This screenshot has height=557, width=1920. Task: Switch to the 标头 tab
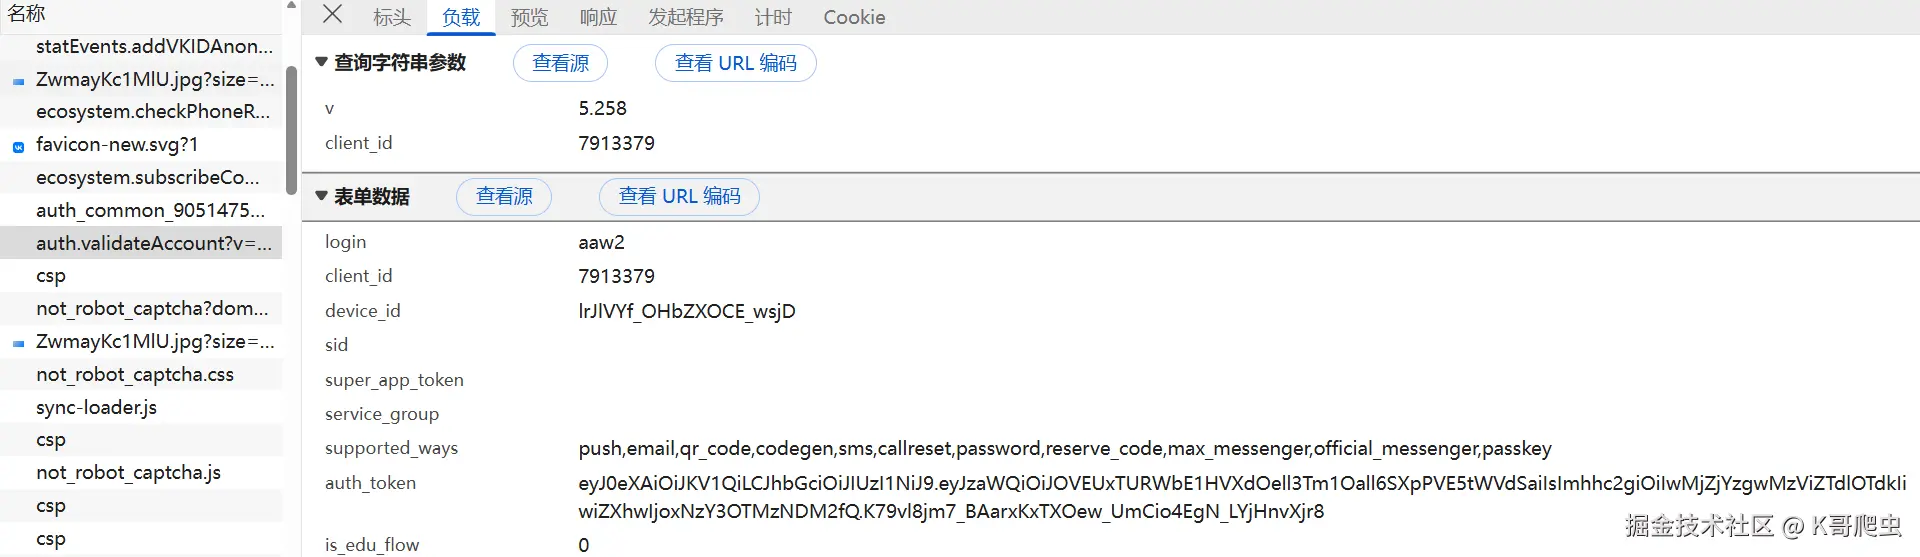(392, 17)
